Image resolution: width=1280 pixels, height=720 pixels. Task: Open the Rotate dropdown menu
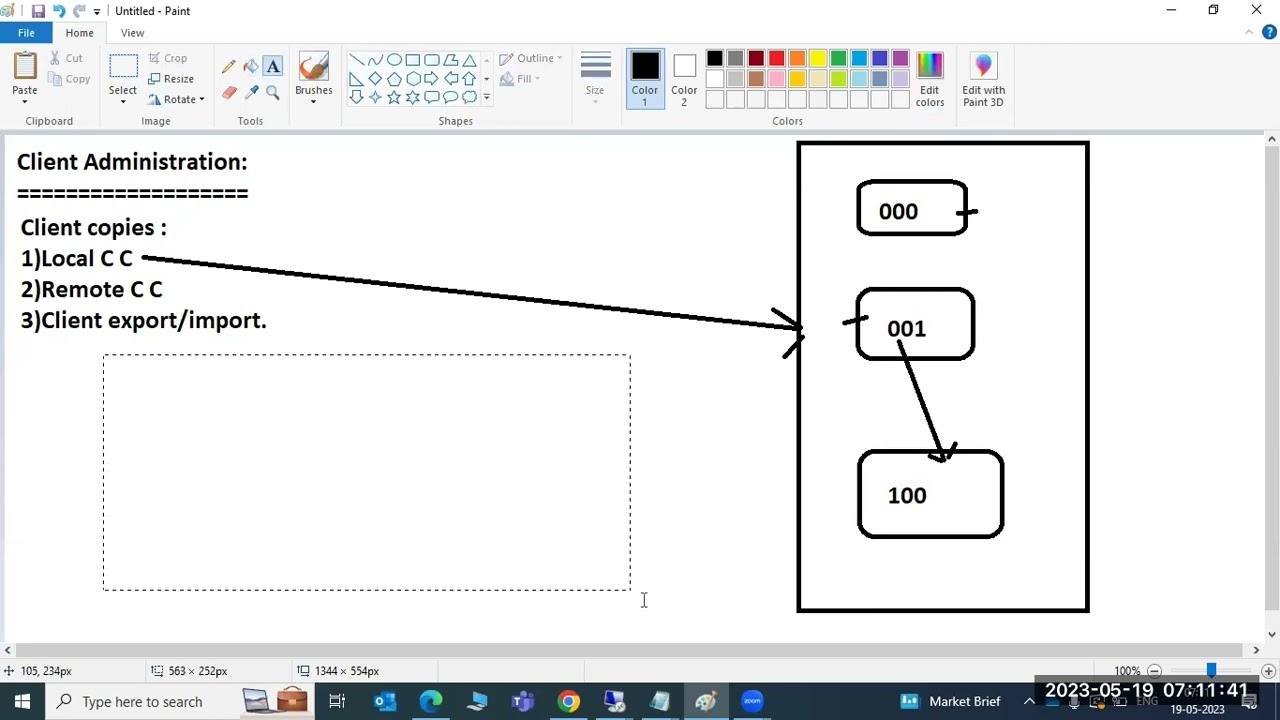coord(177,100)
